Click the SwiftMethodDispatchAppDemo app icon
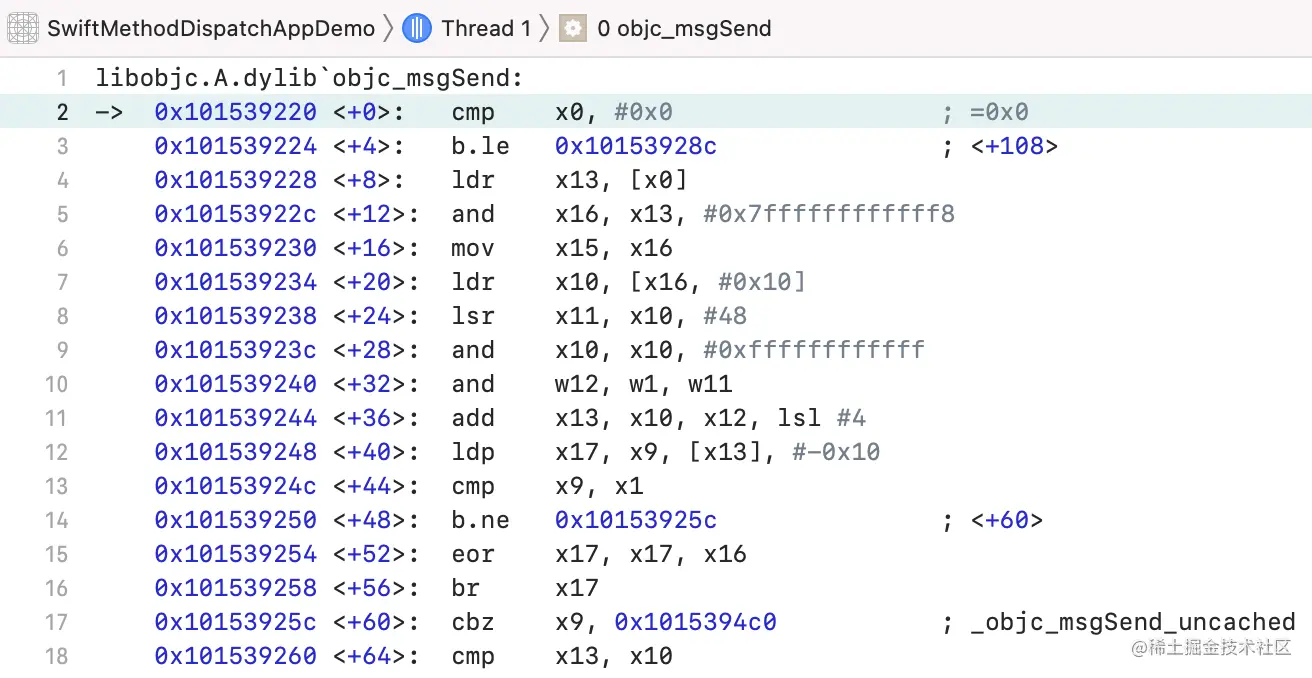This screenshot has width=1312, height=678. 23,28
